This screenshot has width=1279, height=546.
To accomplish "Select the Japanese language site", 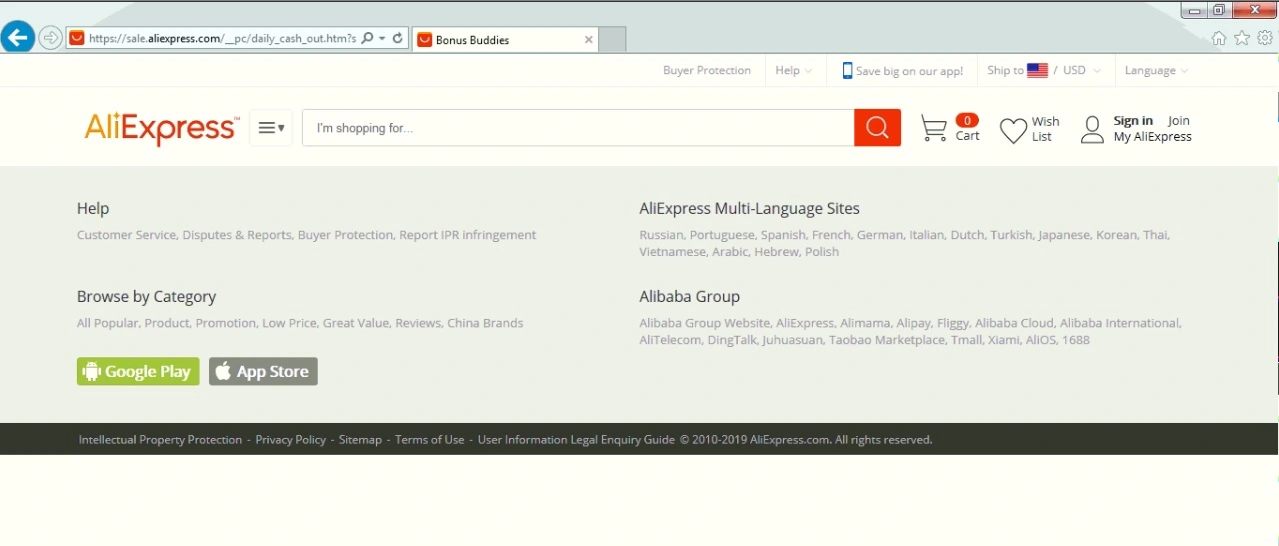I will (1064, 235).
